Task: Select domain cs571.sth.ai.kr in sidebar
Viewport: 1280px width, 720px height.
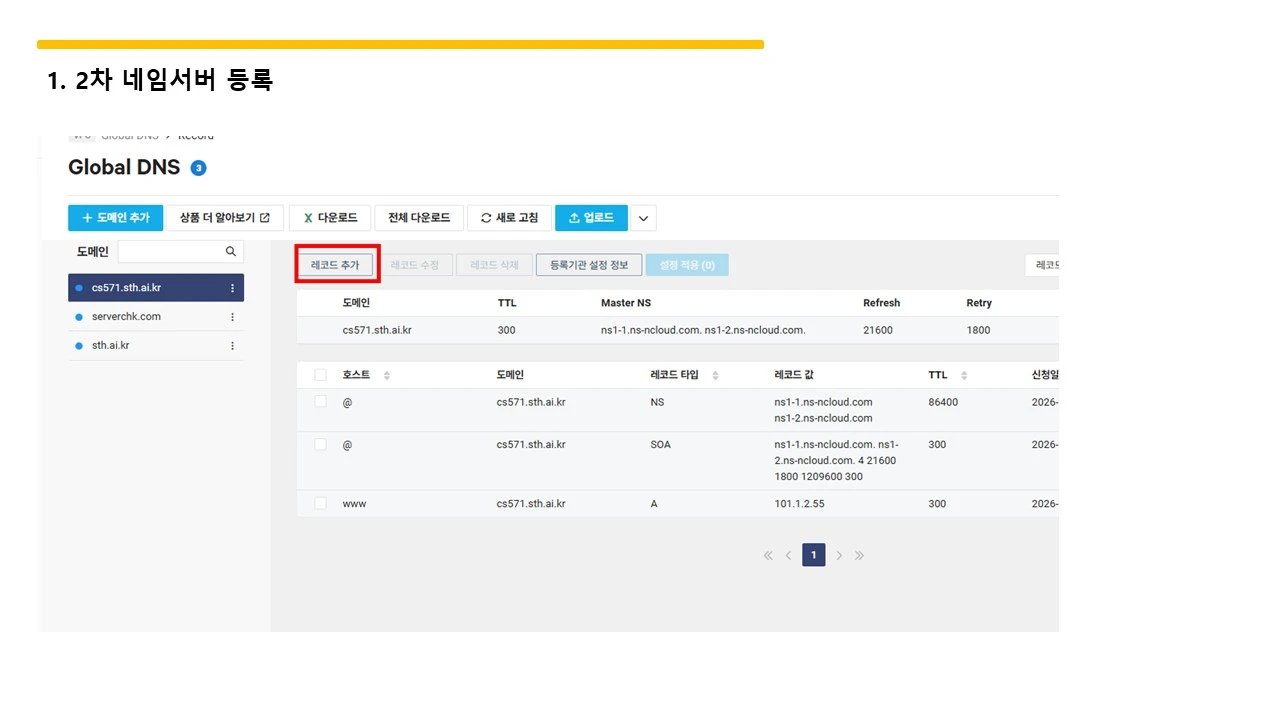Action: pos(156,288)
